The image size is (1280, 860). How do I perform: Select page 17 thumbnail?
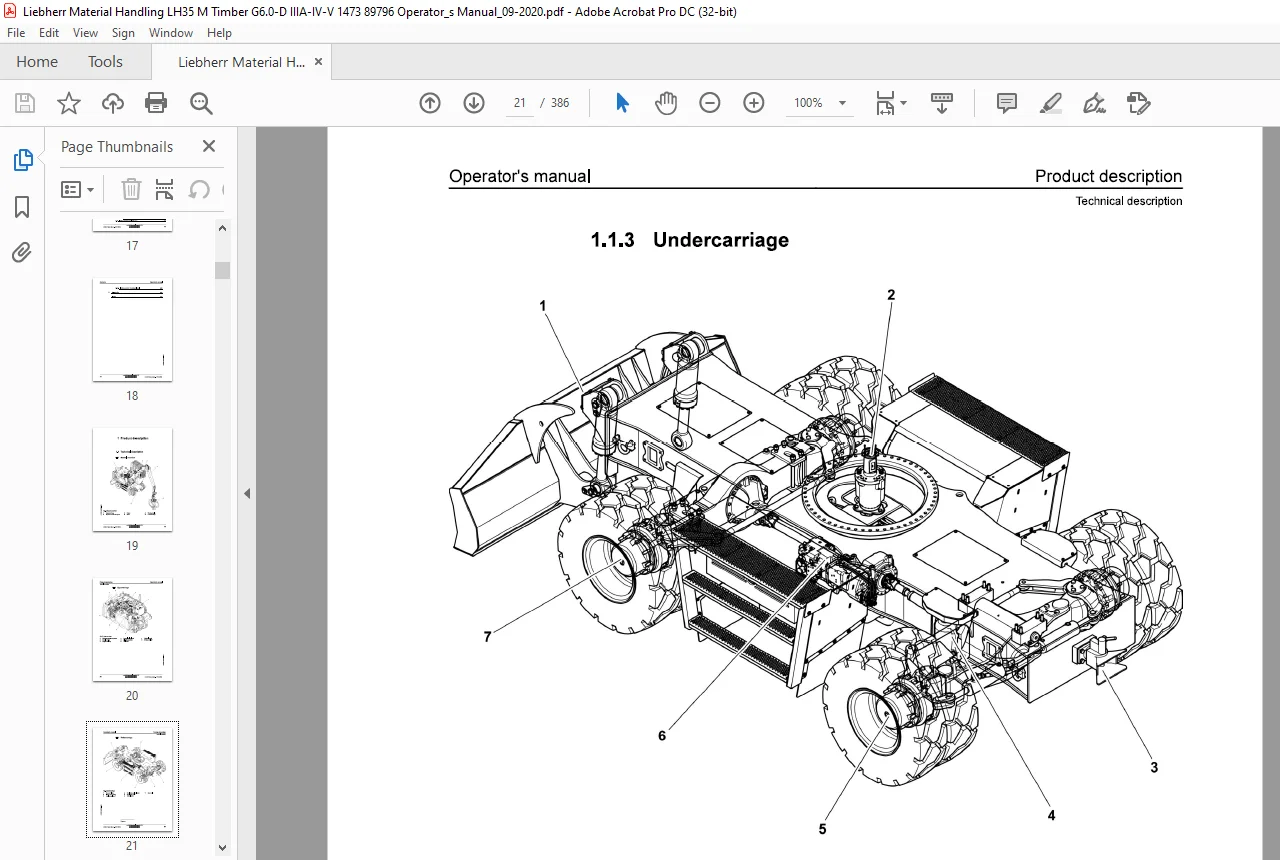pyautogui.click(x=132, y=225)
